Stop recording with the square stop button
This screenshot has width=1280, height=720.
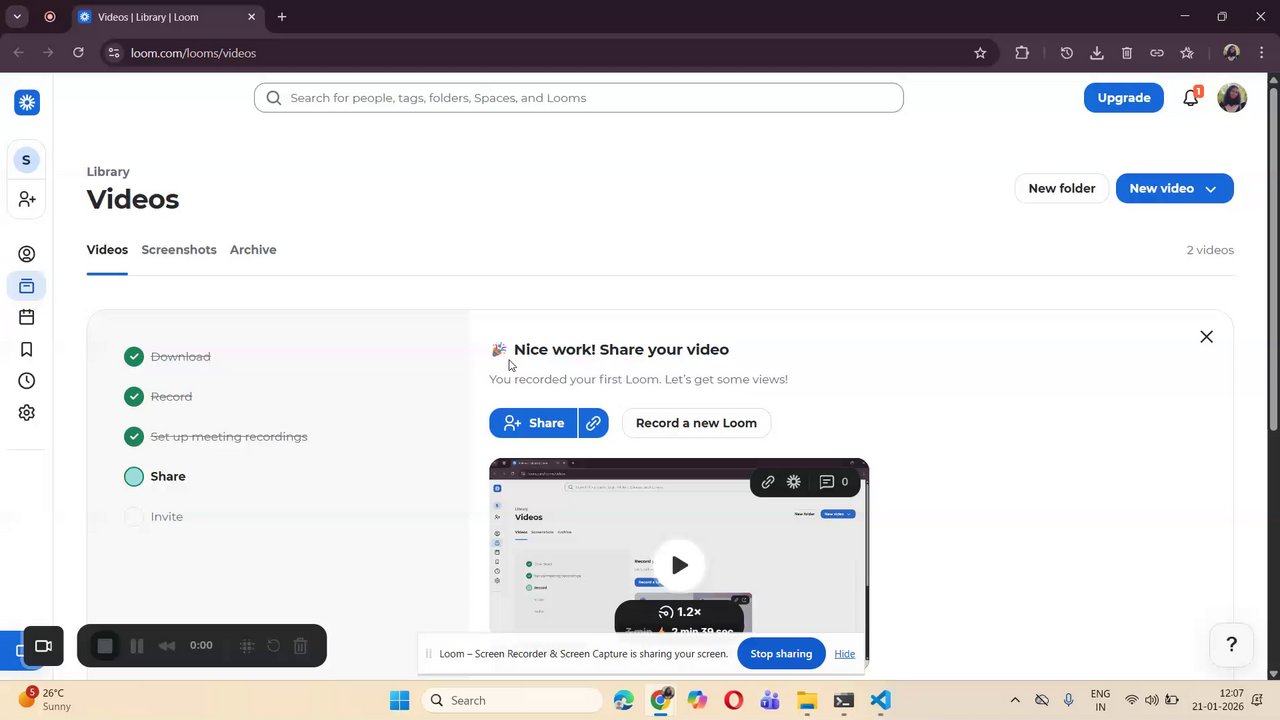click(105, 646)
